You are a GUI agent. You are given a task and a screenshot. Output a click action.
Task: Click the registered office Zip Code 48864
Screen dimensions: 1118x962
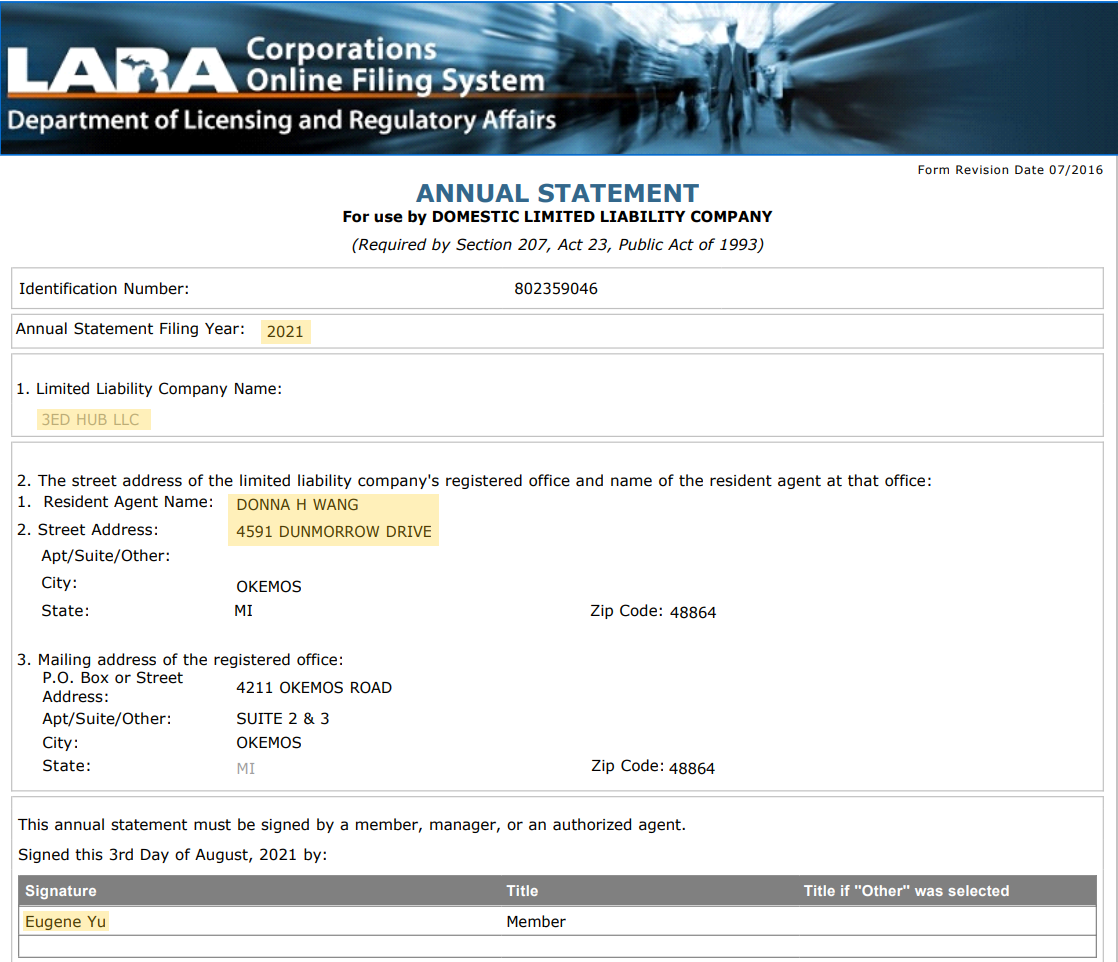click(x=693, y=613)
